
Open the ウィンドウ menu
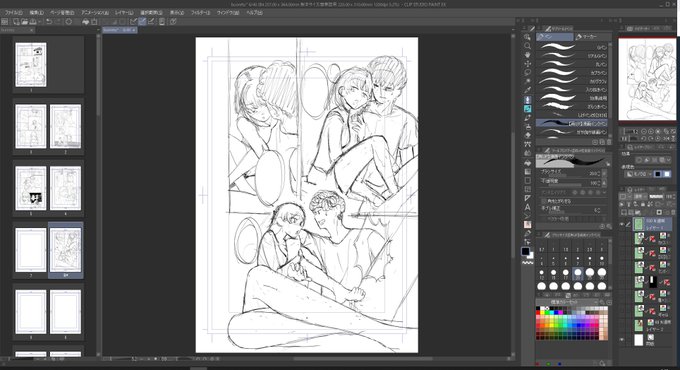228,13
